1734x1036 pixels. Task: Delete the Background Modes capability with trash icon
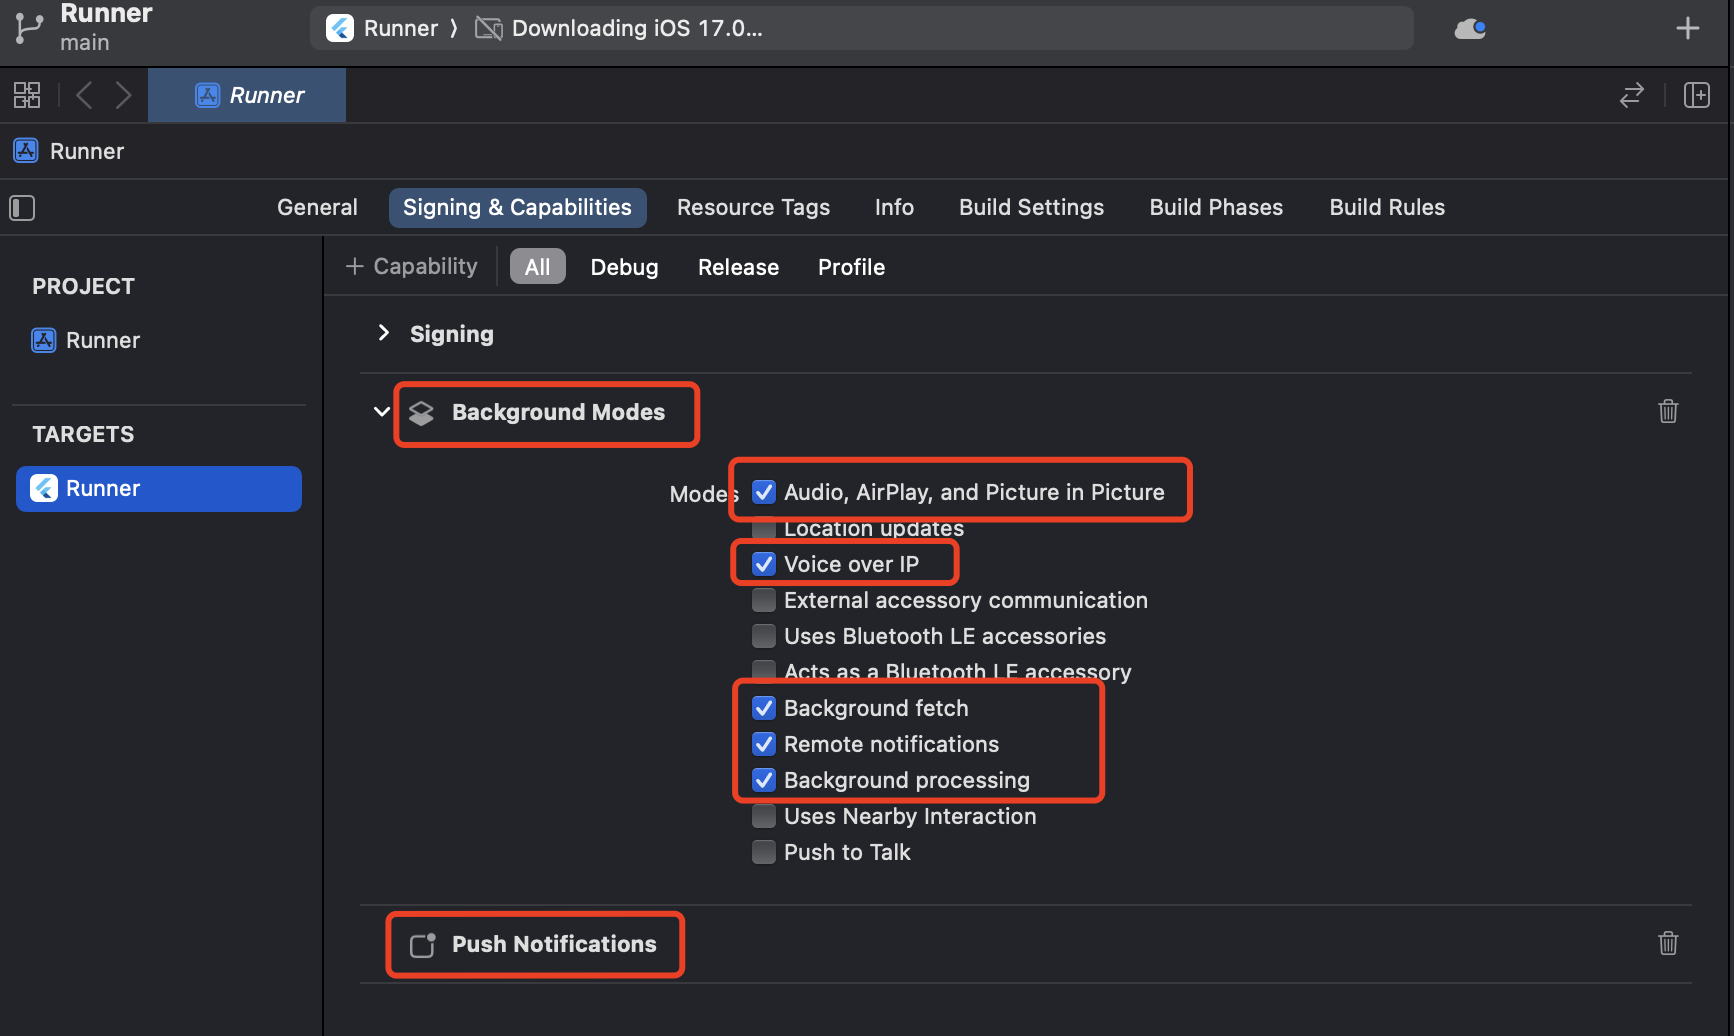(1667, 411)
